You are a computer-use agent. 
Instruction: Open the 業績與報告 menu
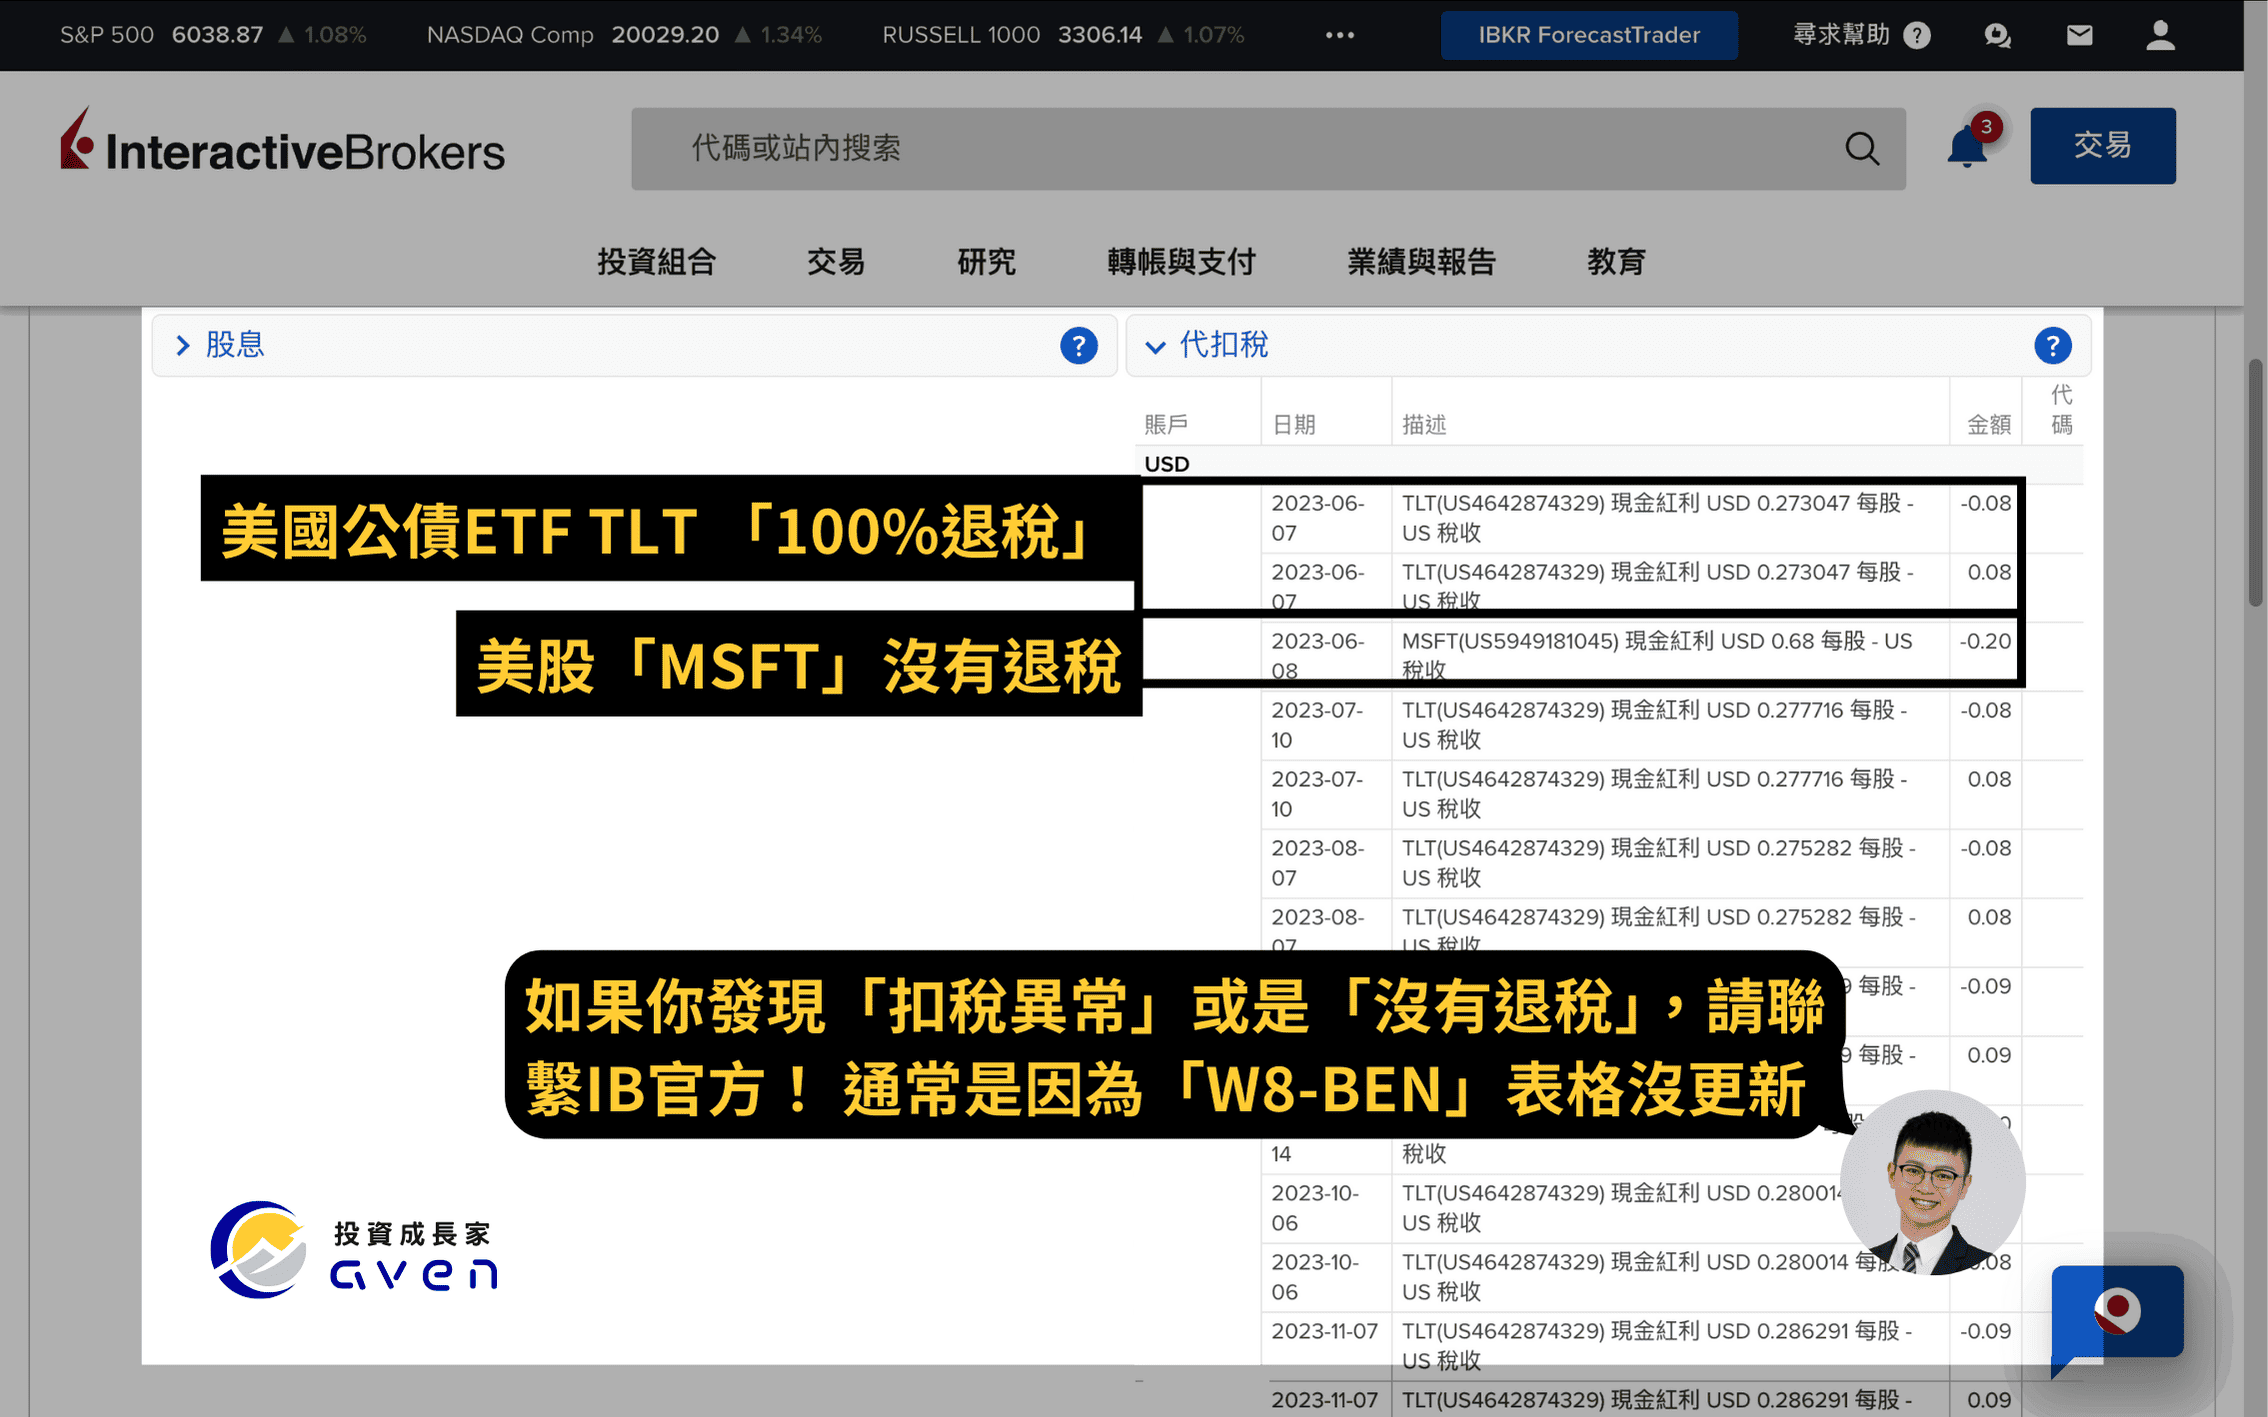pyautogui.click(x=1421, y=262)
